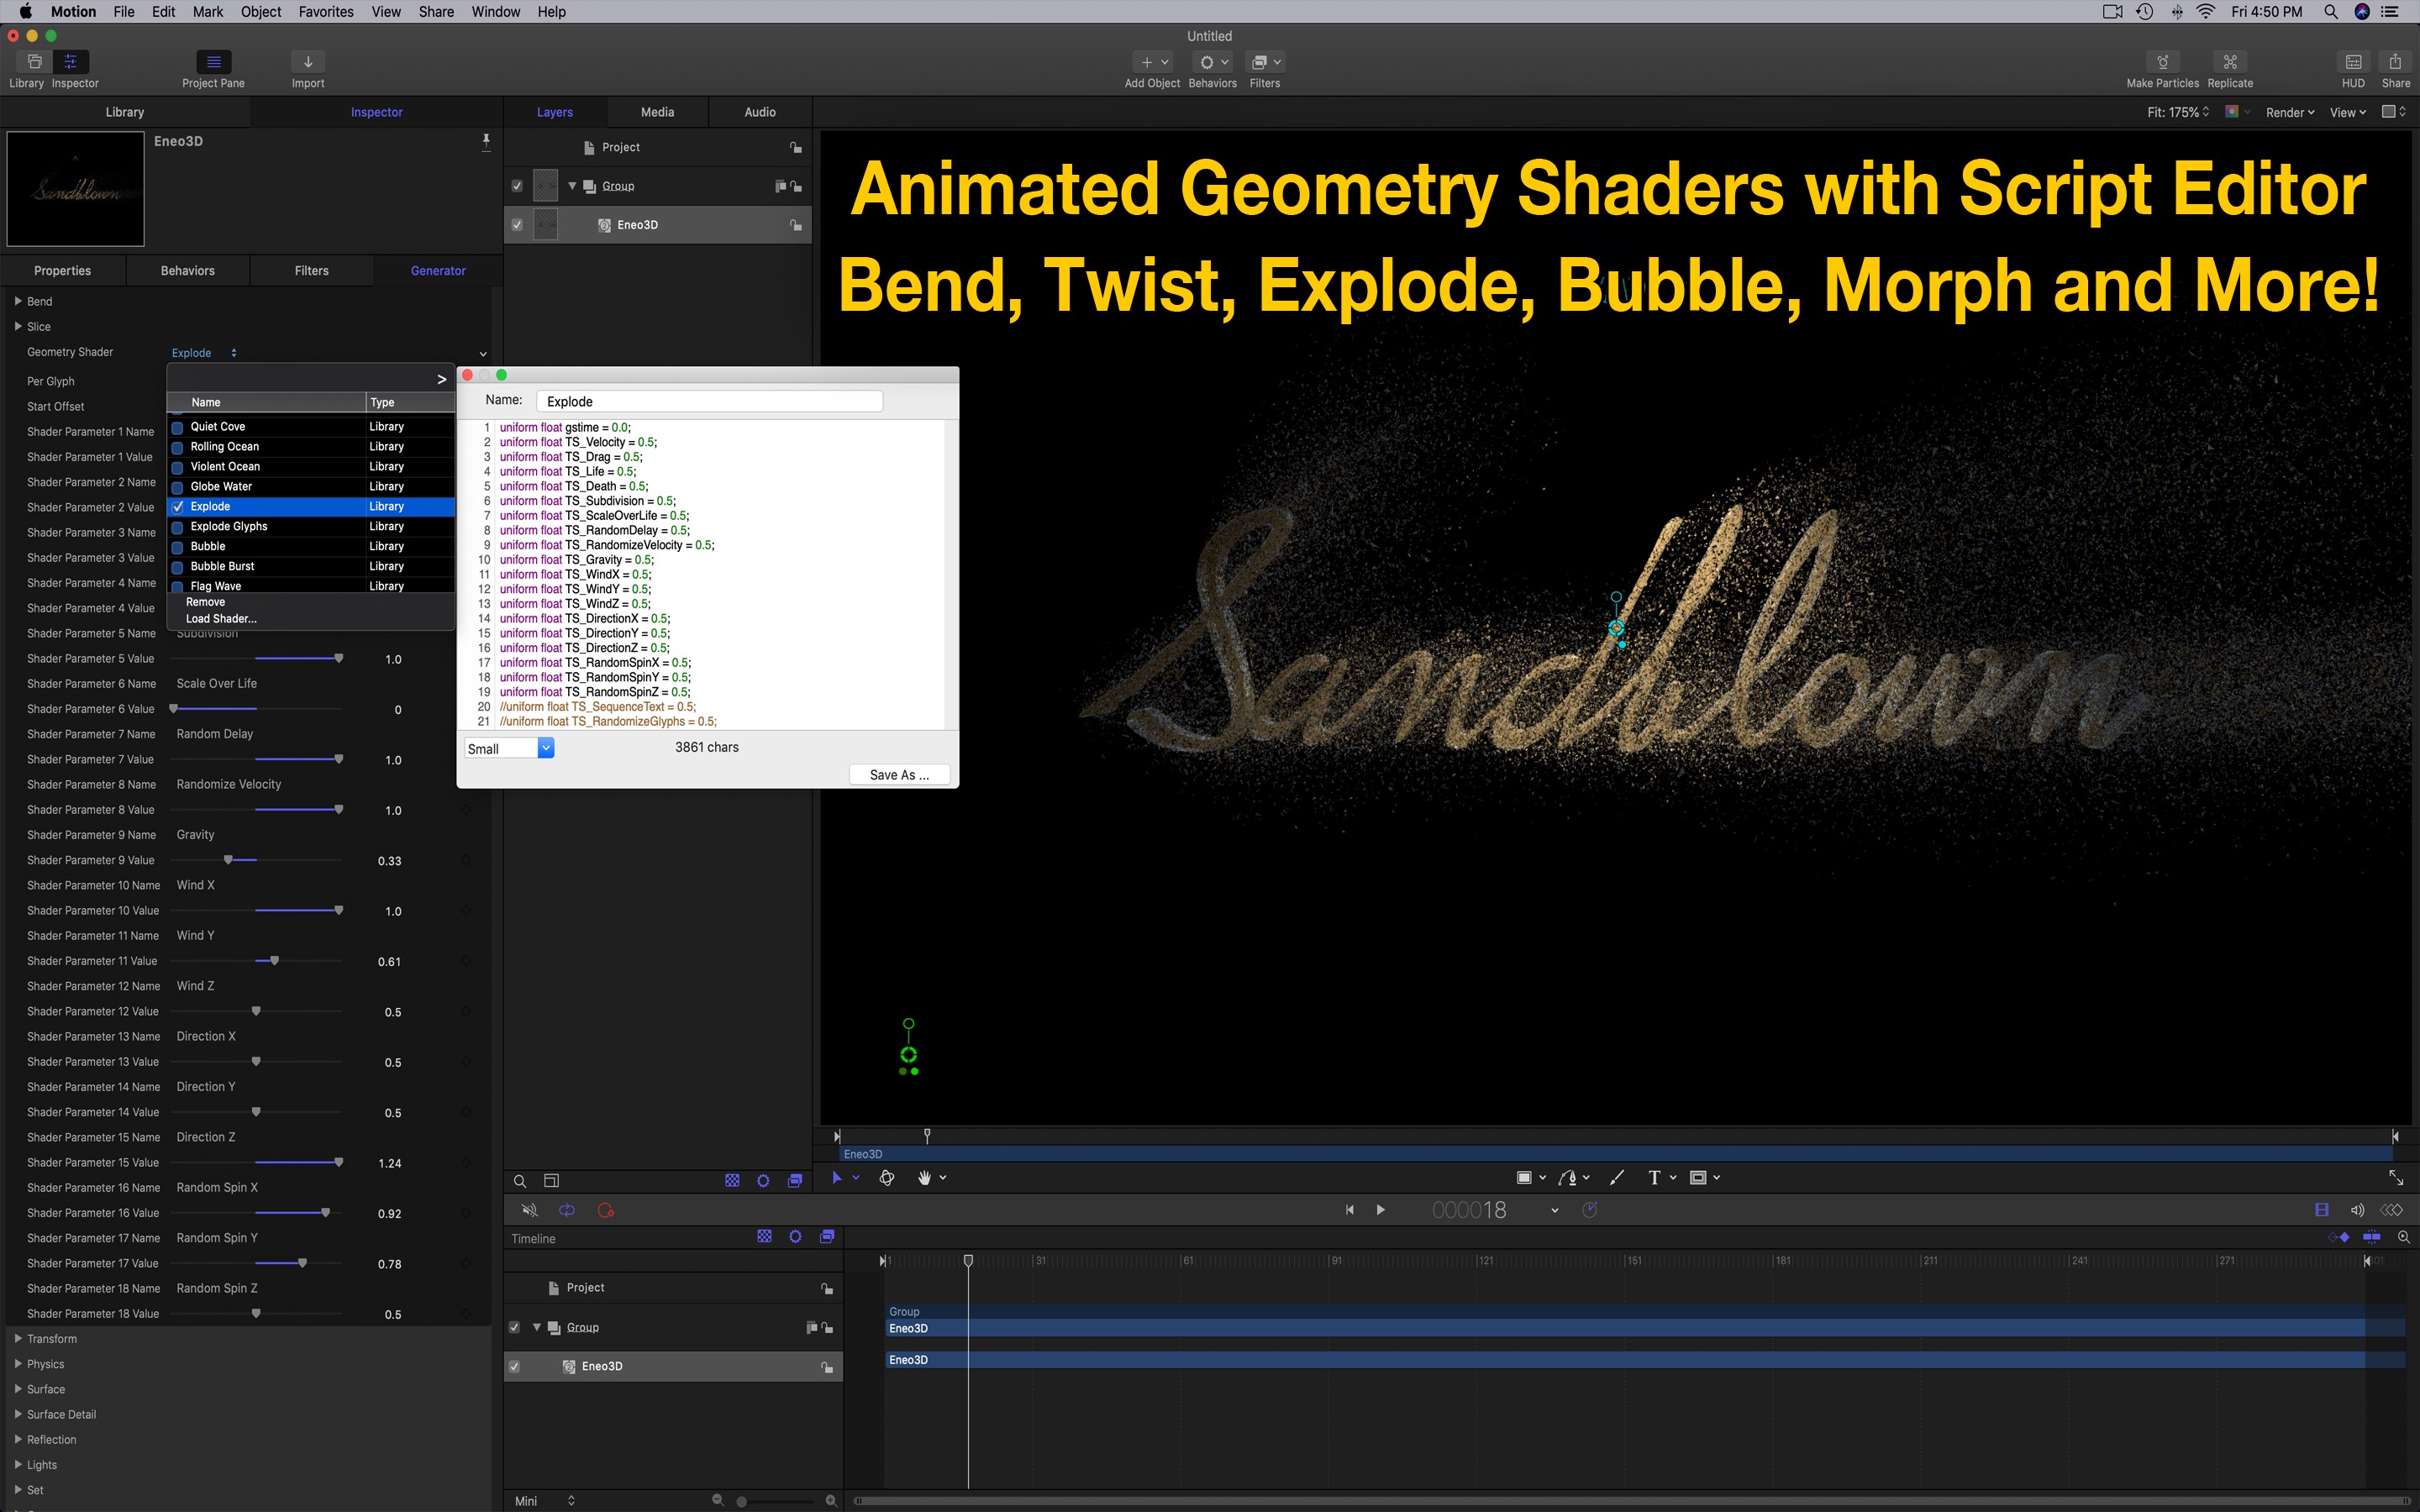This screenshot has height=1512, width=2420.
Task: Check the Explode Glyphs shader checkbox
Action: 177,527
